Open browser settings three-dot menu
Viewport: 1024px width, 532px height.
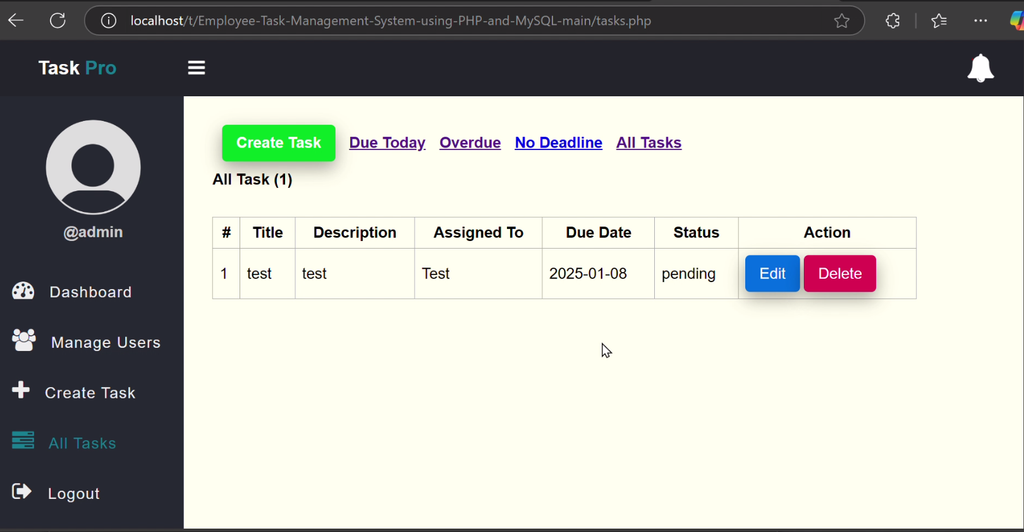[x=980, y=21]
